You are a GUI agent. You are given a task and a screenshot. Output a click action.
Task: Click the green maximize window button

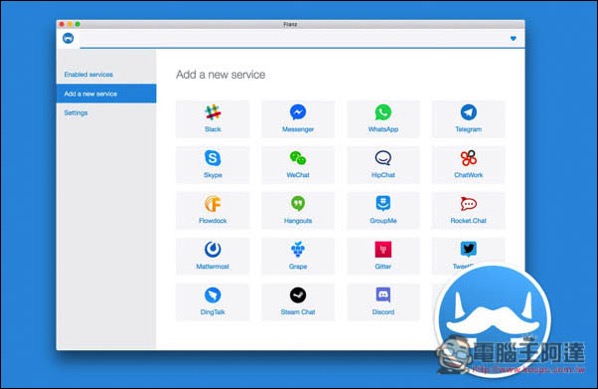click(78, 24)
